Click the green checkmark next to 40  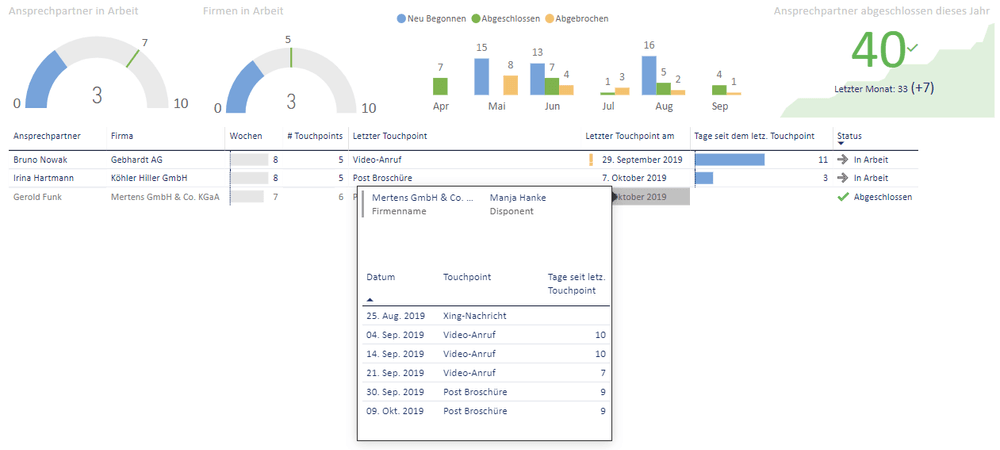point(911,47)
